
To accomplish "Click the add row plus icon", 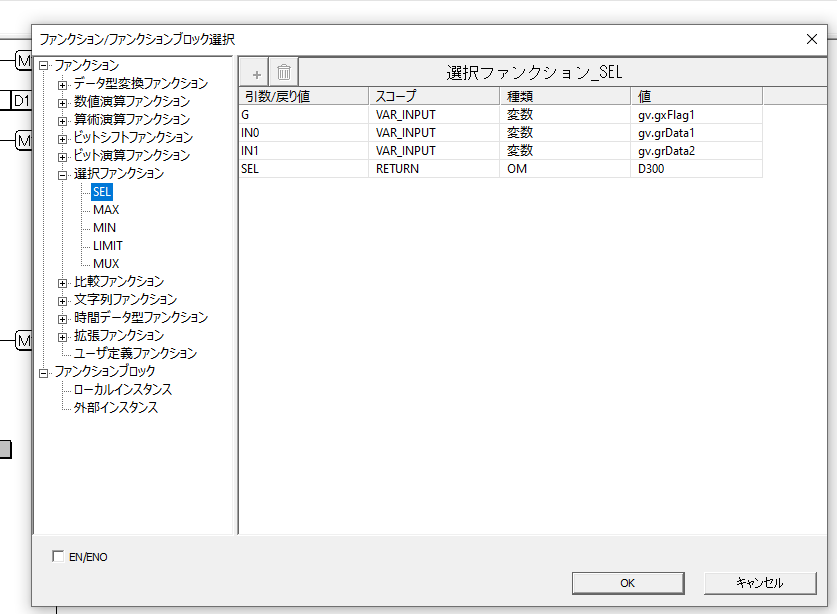I will (x=257, y=73).
